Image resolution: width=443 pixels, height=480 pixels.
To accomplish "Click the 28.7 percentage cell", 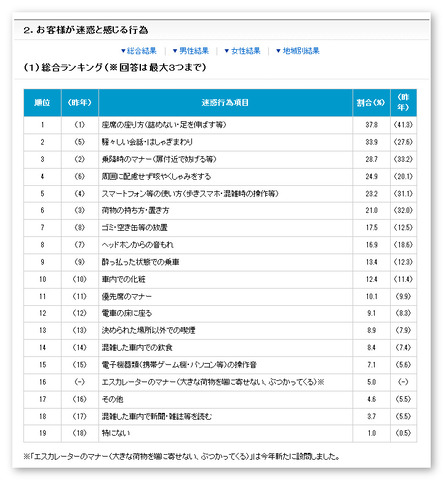I will (371, 159).
